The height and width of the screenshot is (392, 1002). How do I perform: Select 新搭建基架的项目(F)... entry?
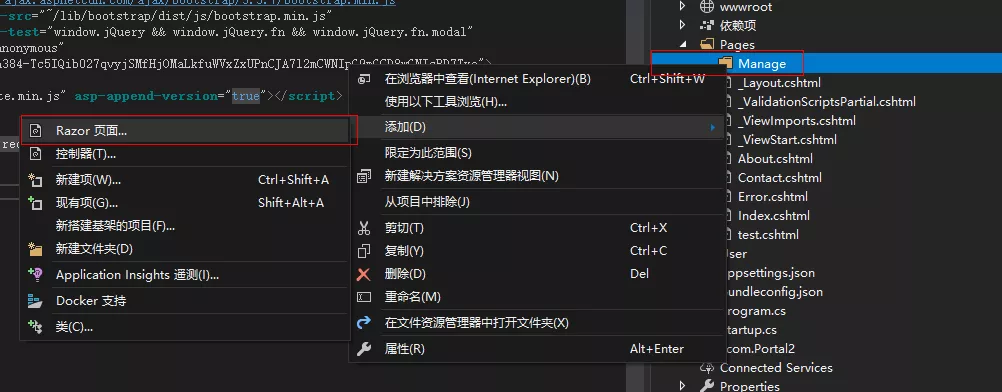pos(185,226)
